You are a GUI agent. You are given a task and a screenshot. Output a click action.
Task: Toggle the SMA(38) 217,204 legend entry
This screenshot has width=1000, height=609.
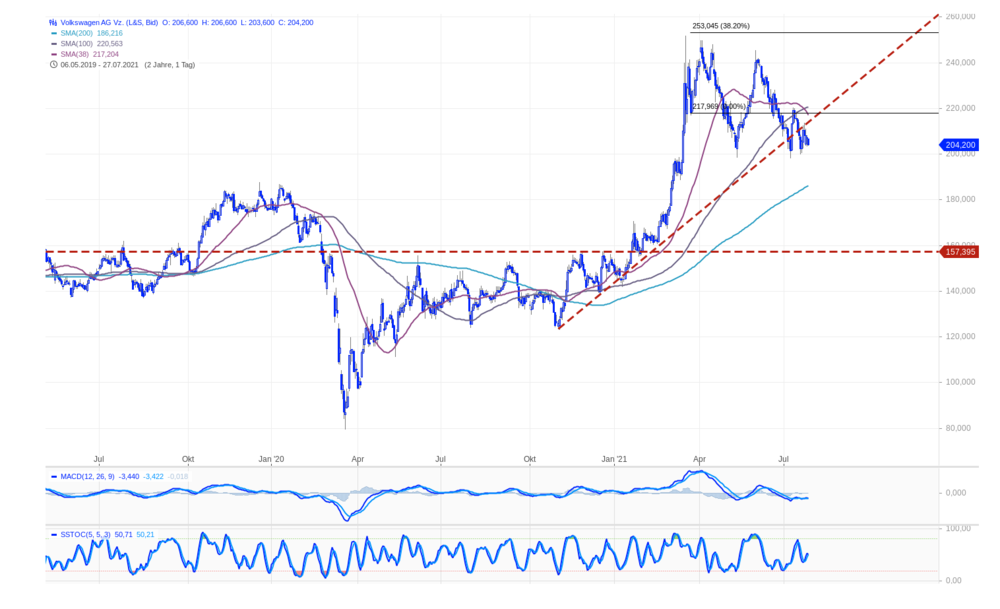[89, 55]
